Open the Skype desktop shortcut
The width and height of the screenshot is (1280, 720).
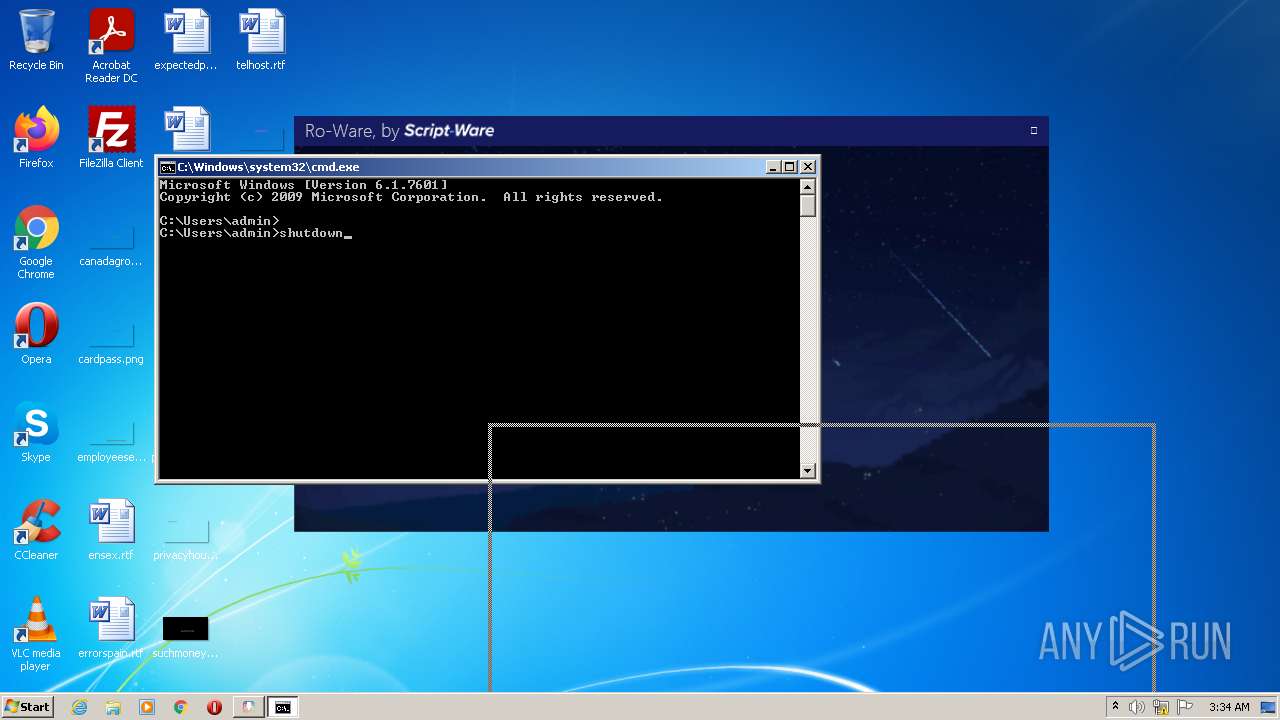(x=36, y=432)
